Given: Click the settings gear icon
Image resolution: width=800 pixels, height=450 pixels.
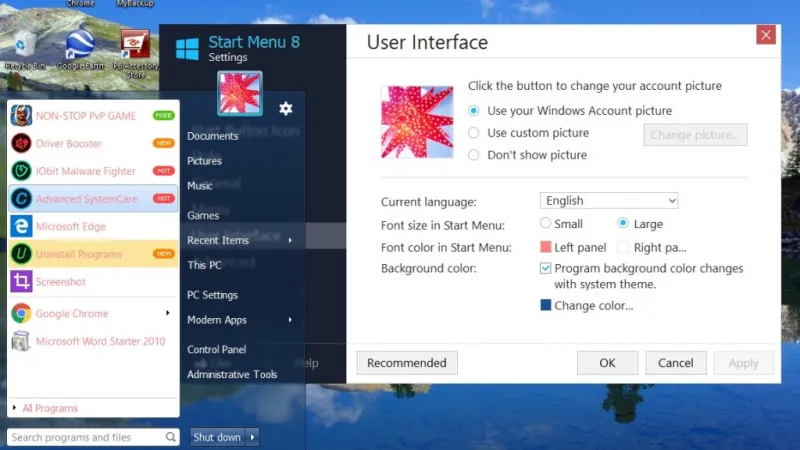Looking at the screenshot, I should pyautogui.click(x=286, y=108).
